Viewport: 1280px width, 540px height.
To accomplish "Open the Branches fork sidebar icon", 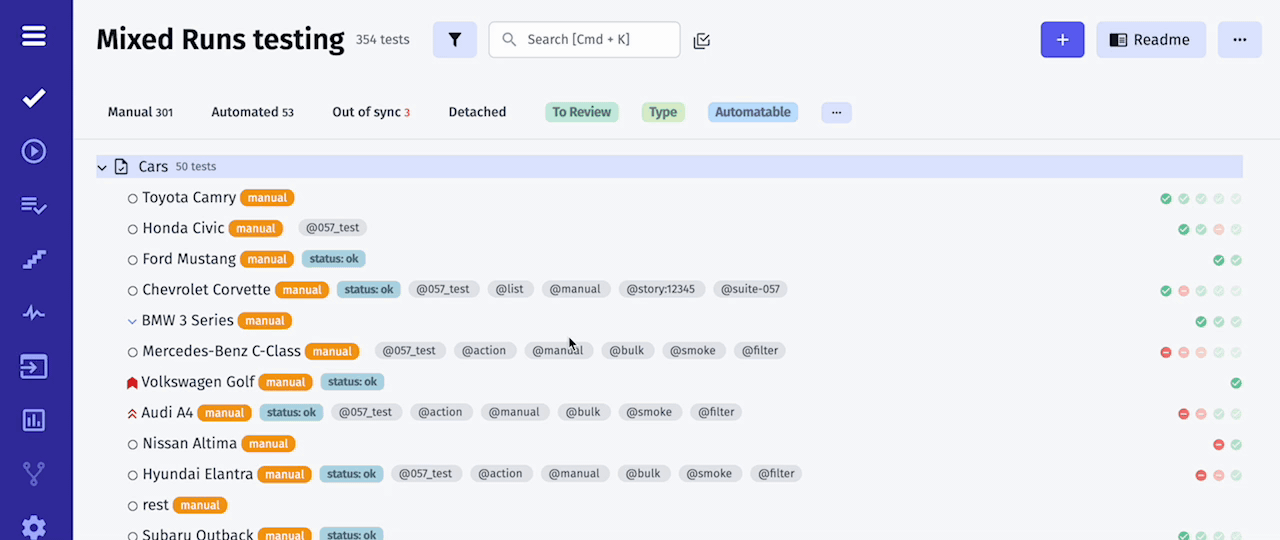I will click(34, 473).
